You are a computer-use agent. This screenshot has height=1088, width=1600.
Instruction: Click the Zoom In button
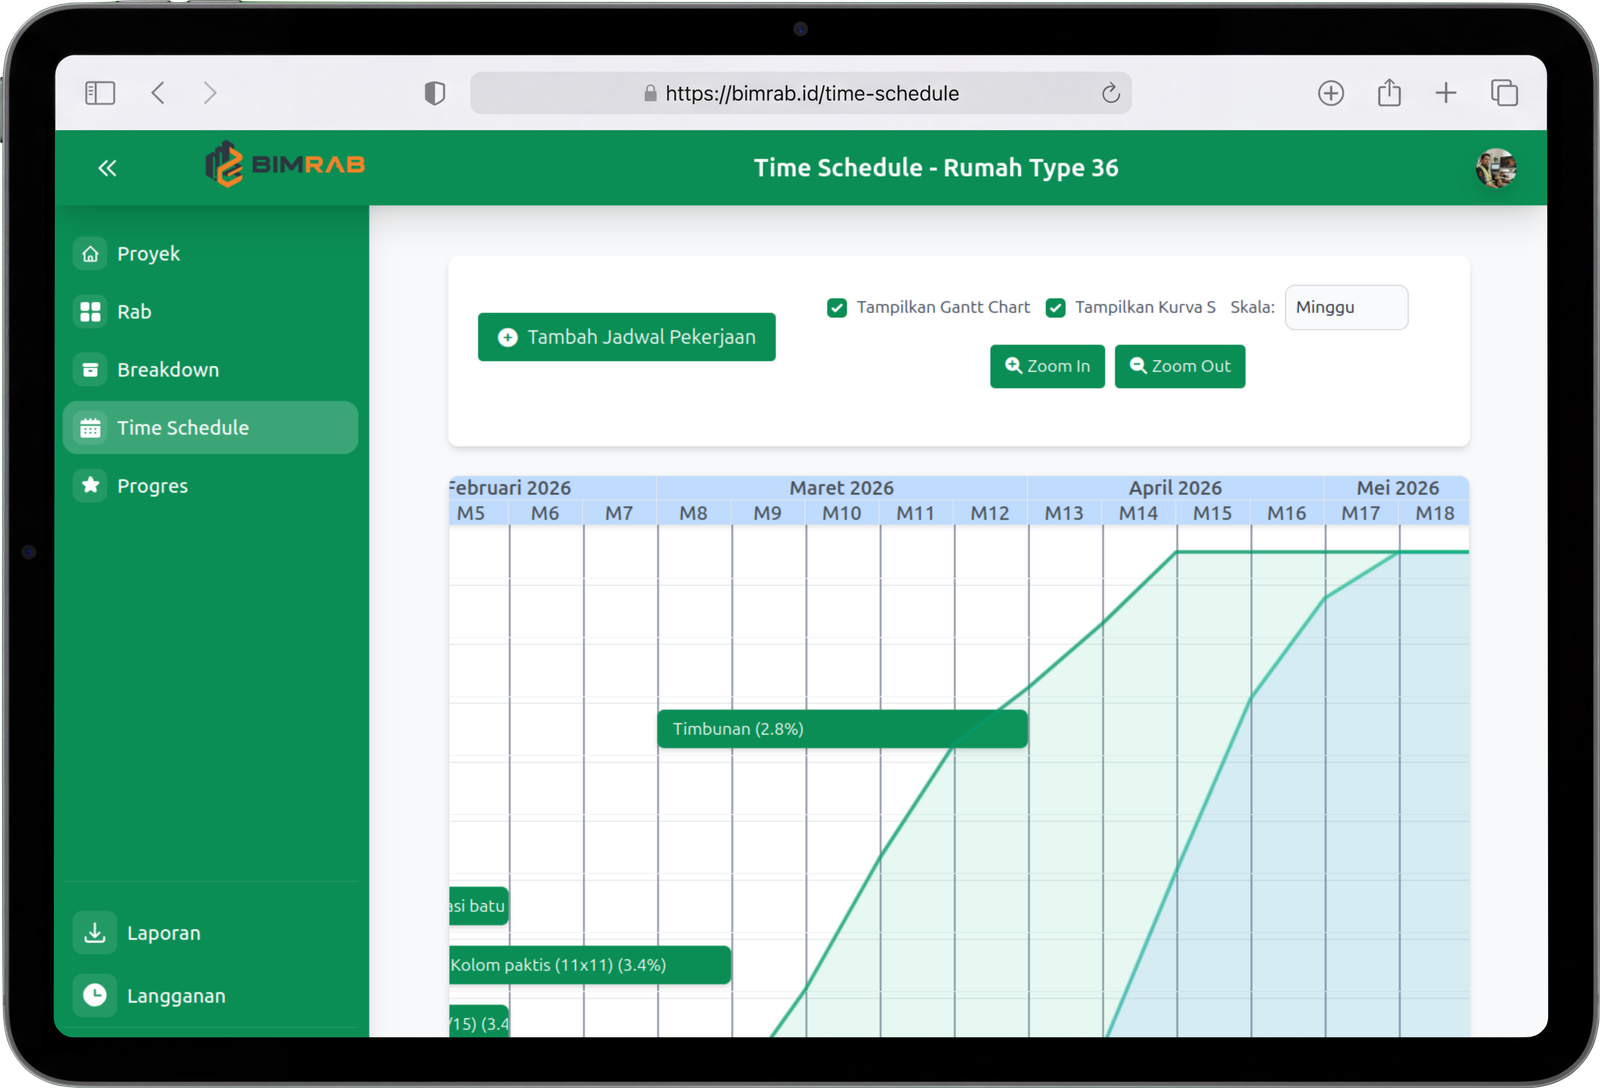click(1047, 366)
